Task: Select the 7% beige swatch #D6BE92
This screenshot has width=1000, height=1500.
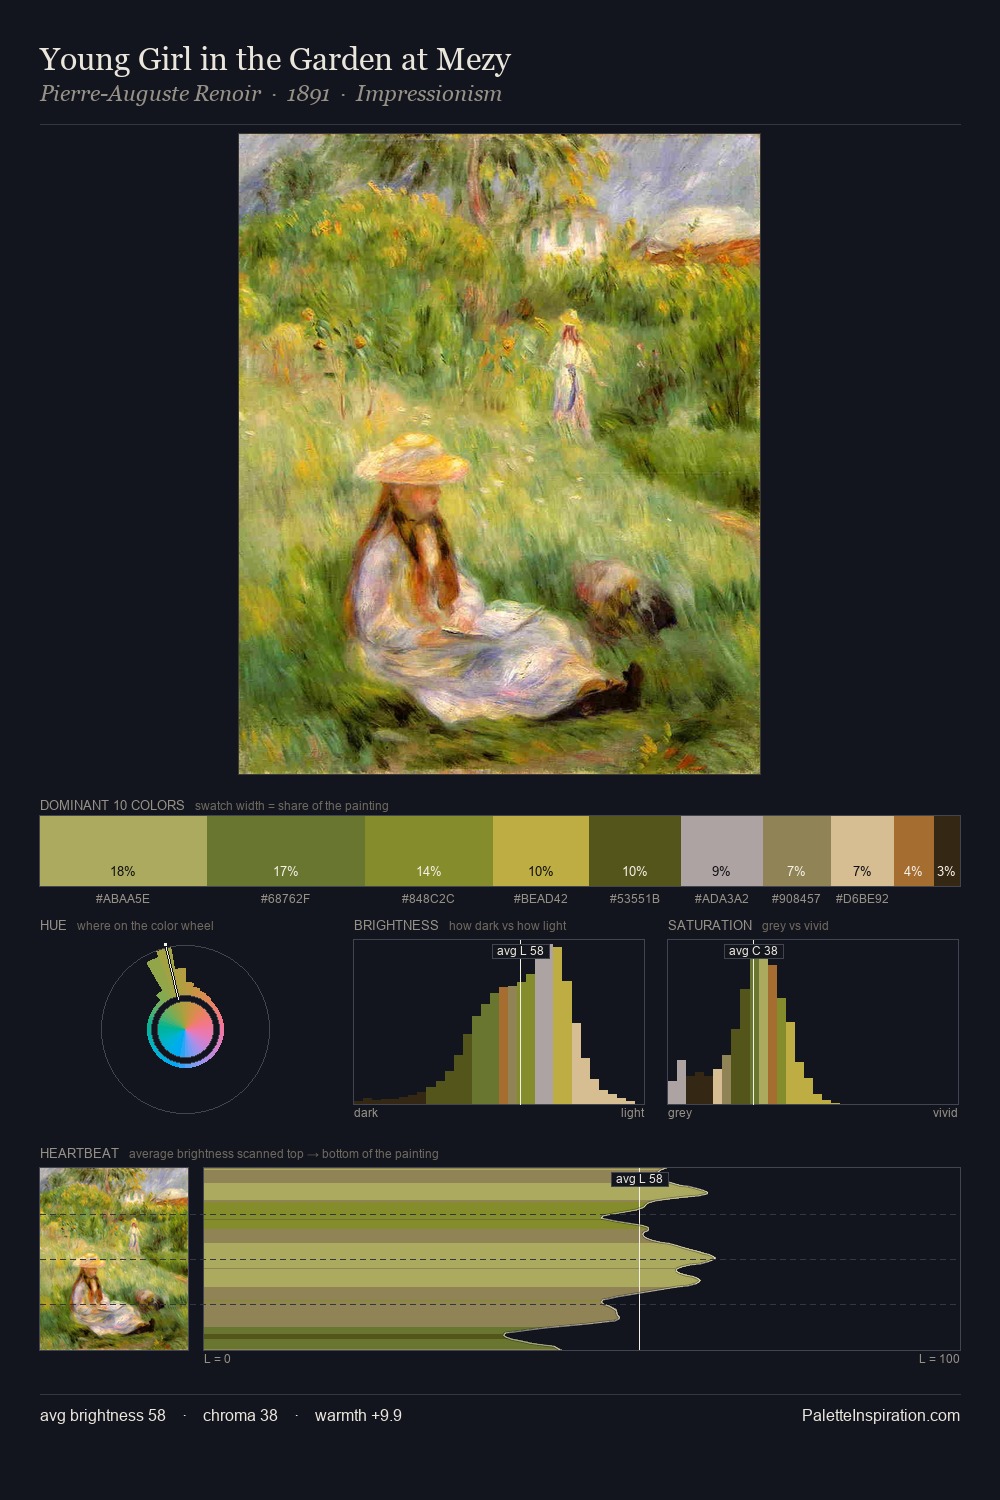Action: click(862, 851)
